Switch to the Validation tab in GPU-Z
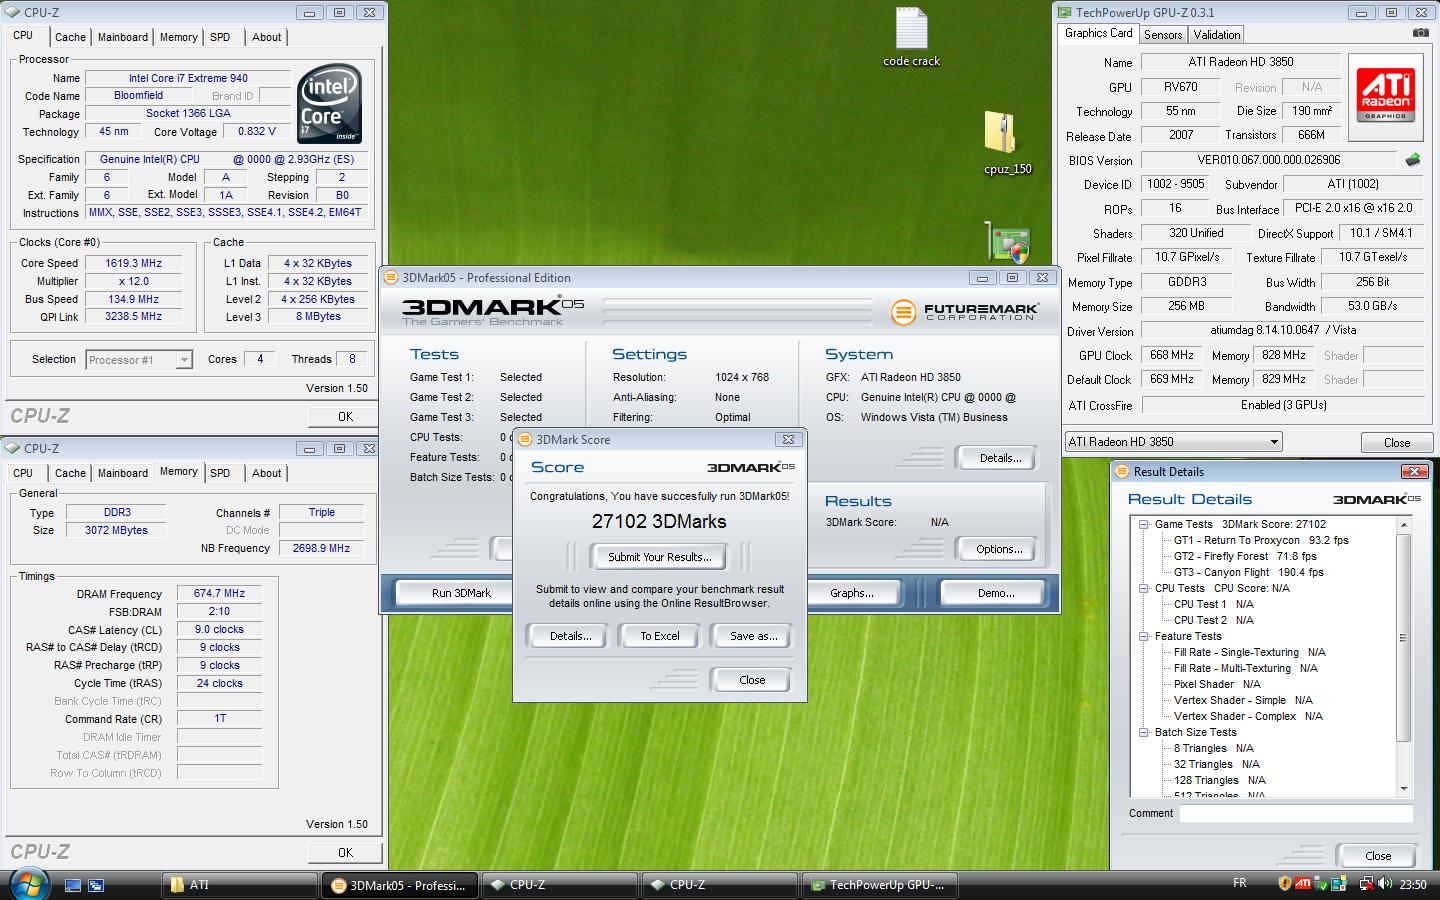This screenshot has height=900, width=1440. 1216,34
